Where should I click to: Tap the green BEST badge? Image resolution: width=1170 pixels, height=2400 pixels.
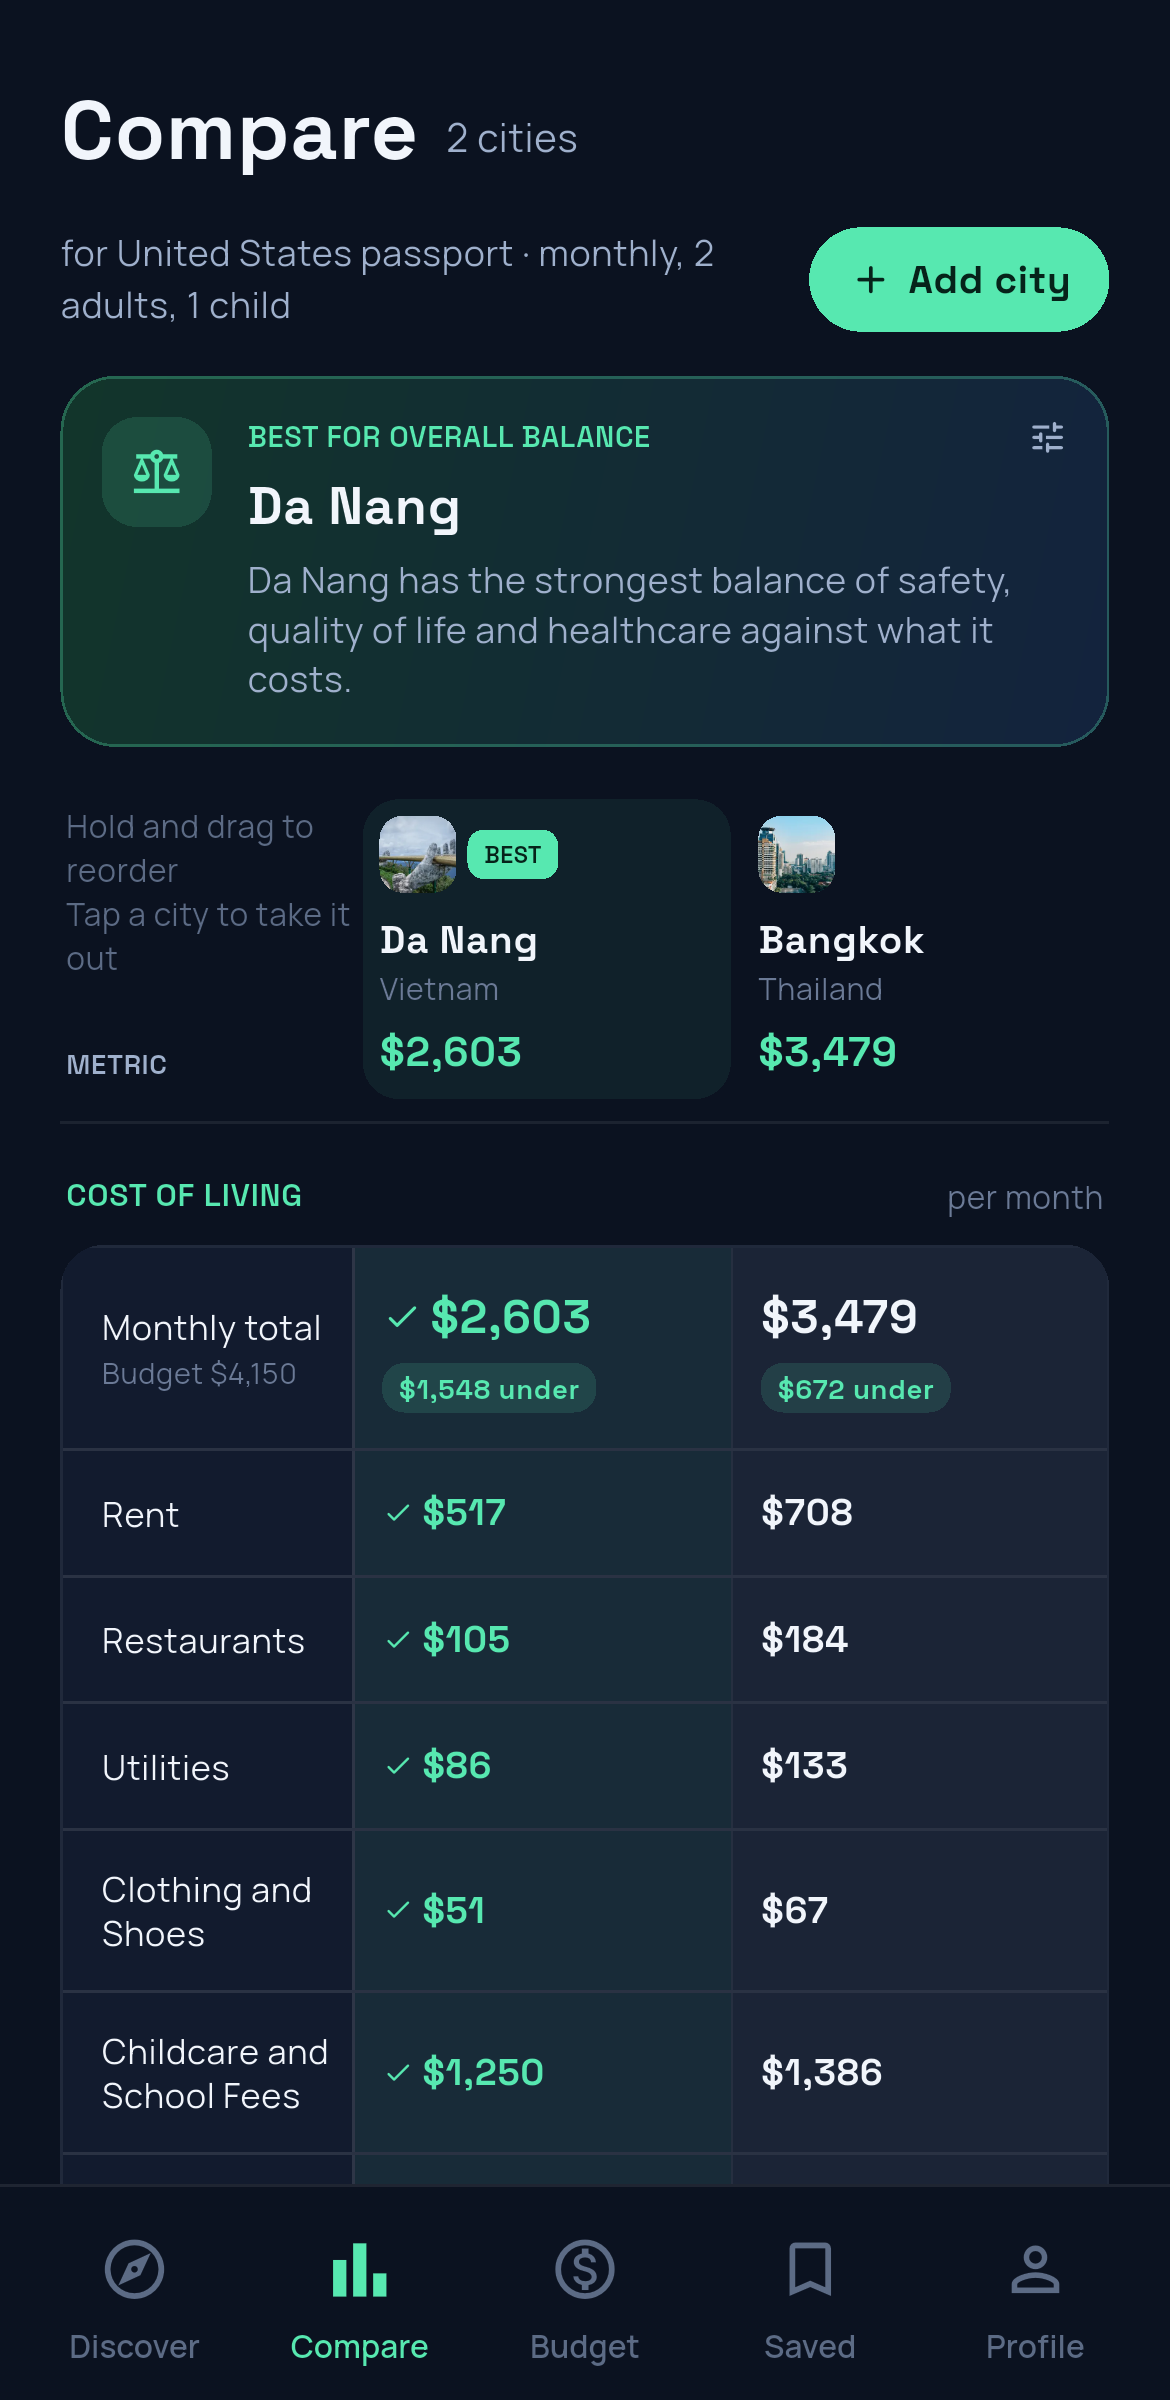click(x=512, y=855)
